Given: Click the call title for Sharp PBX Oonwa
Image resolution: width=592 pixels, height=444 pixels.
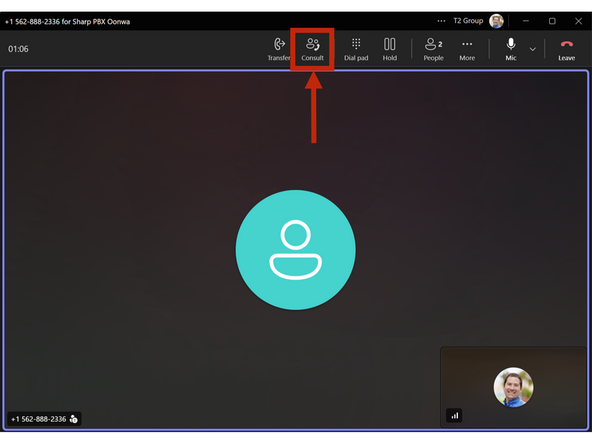Looking at the screenshot, I should (68, 22).
